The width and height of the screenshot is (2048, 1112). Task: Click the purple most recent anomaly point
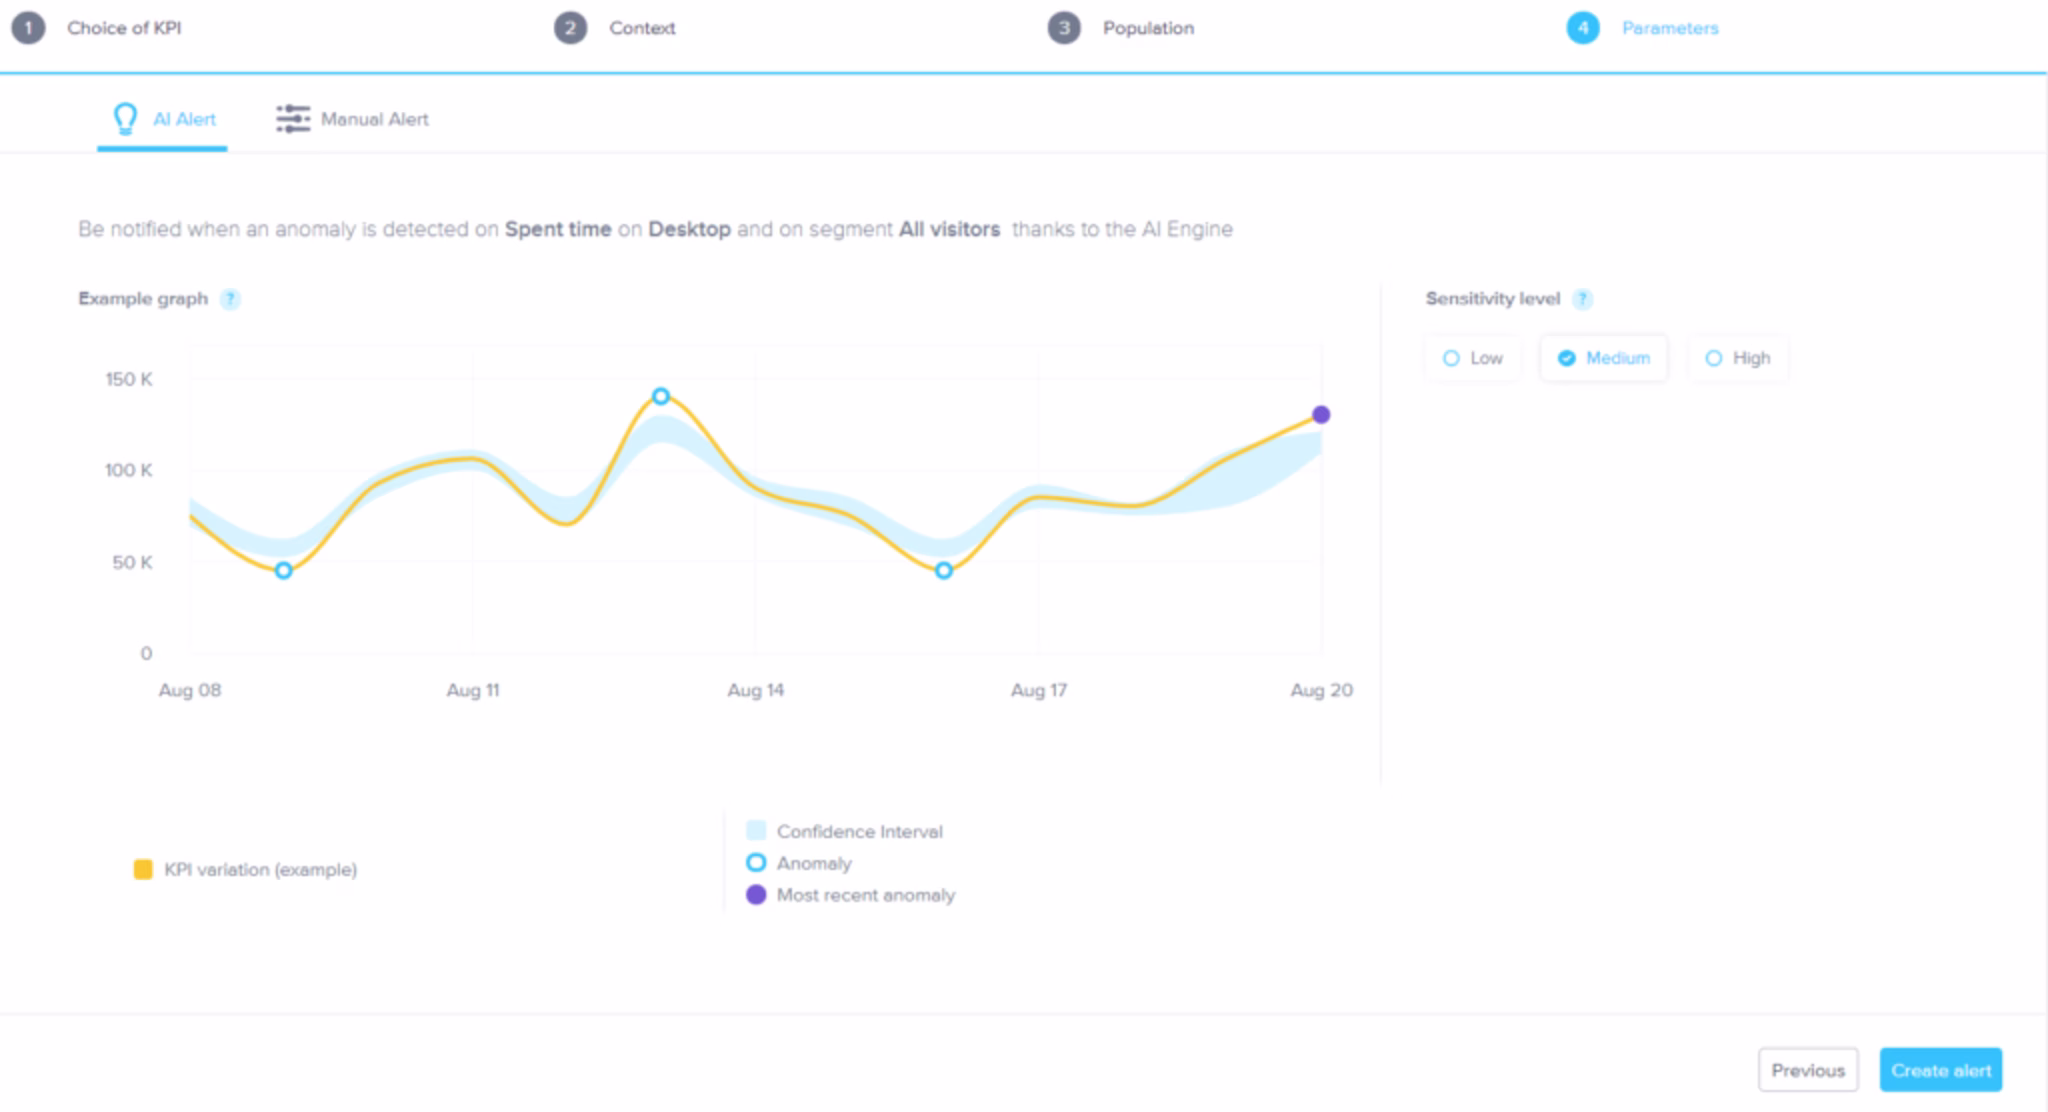click(1321, 415)
